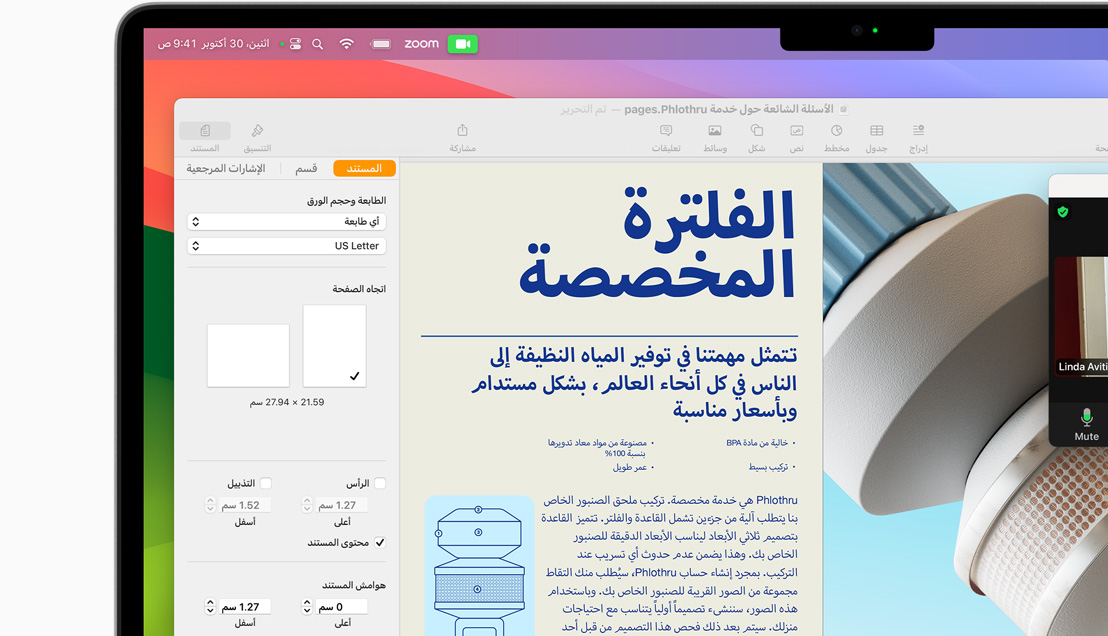Open the US Letter paper size dropdown
Screen dimensions: 1108x636
(287, 245)
